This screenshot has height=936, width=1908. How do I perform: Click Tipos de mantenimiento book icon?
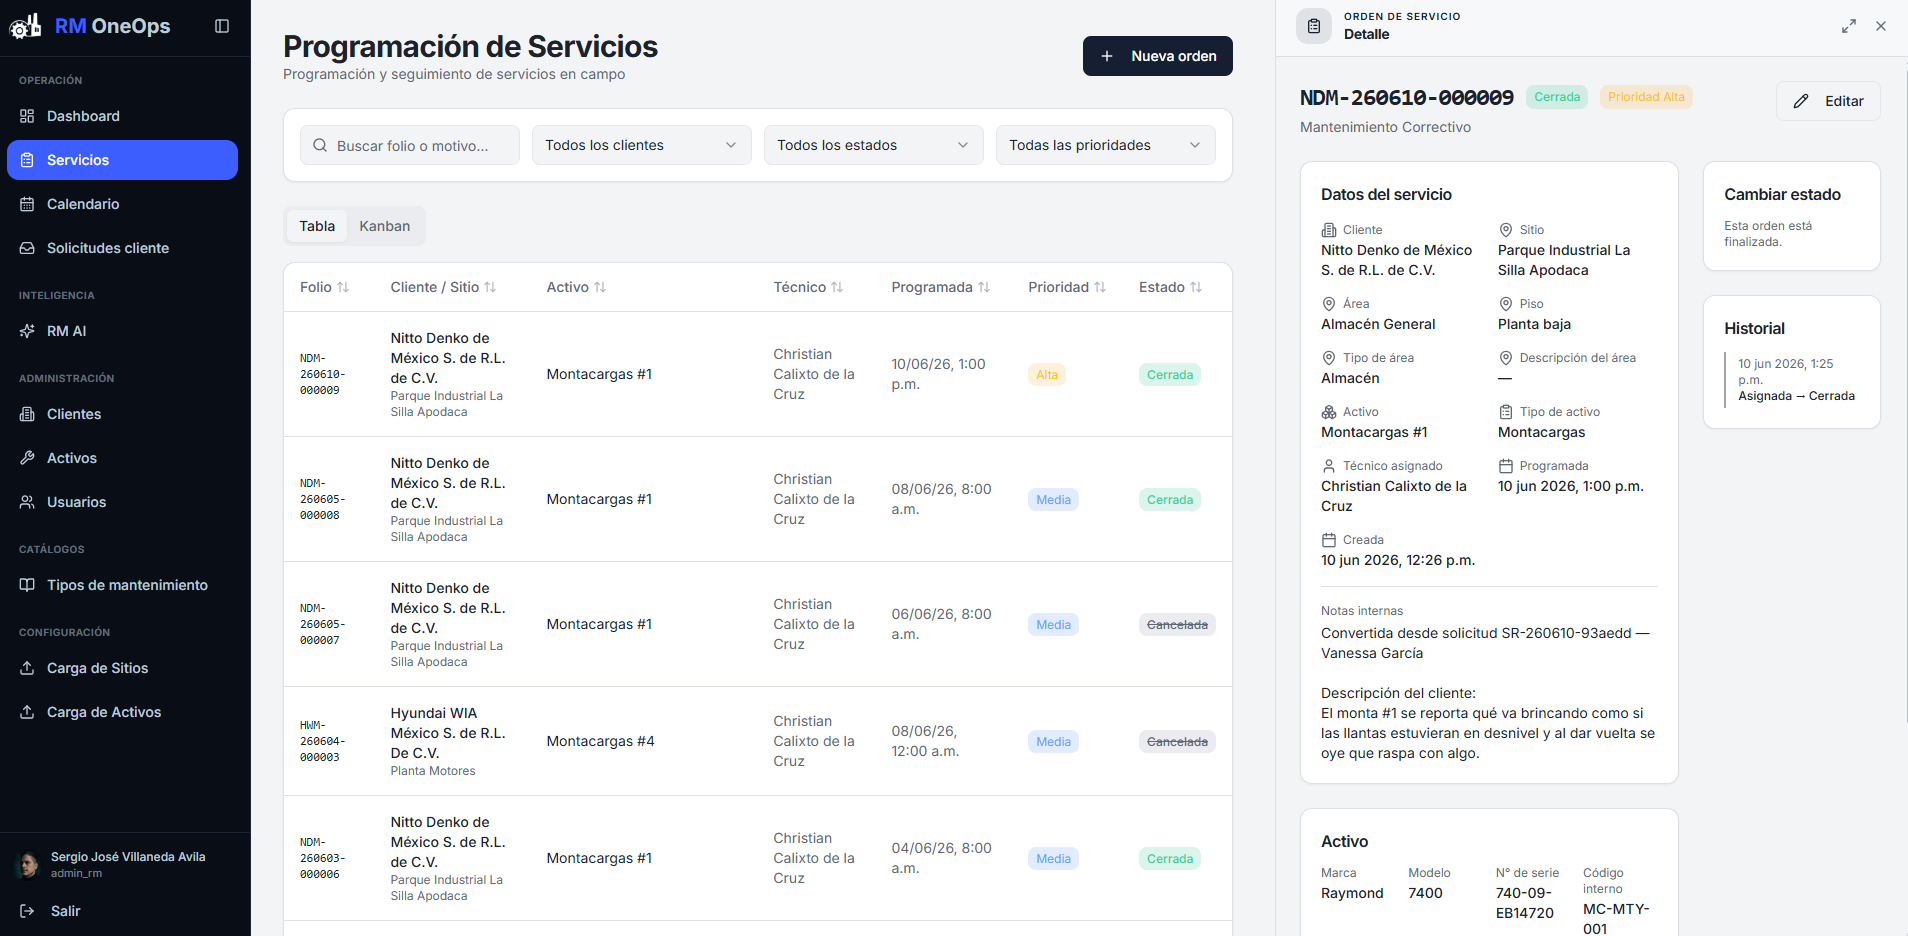pyautogui.click(x=27, y=585)
